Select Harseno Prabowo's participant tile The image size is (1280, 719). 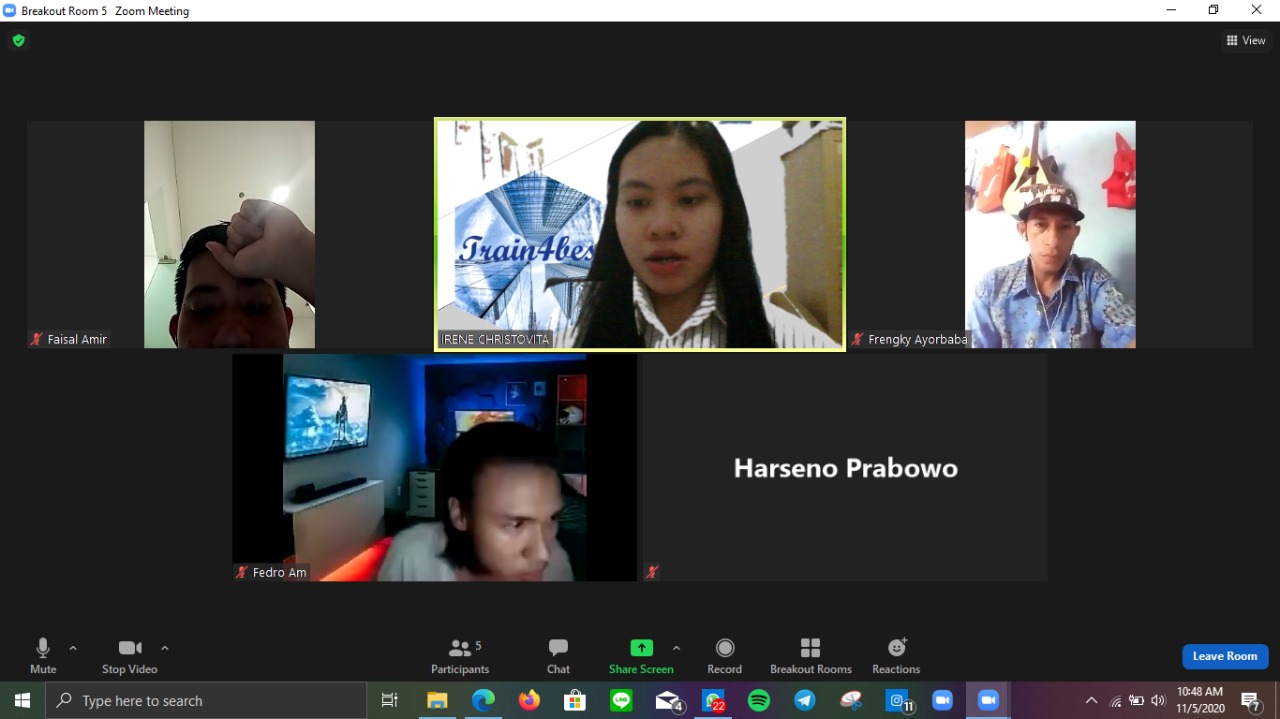pos(845,468)
